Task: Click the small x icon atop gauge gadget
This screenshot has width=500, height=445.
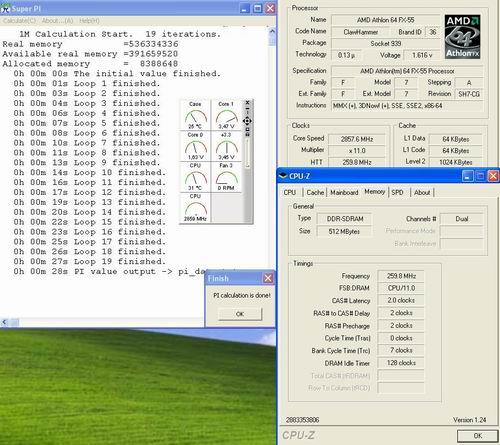Action: point(247,103)
